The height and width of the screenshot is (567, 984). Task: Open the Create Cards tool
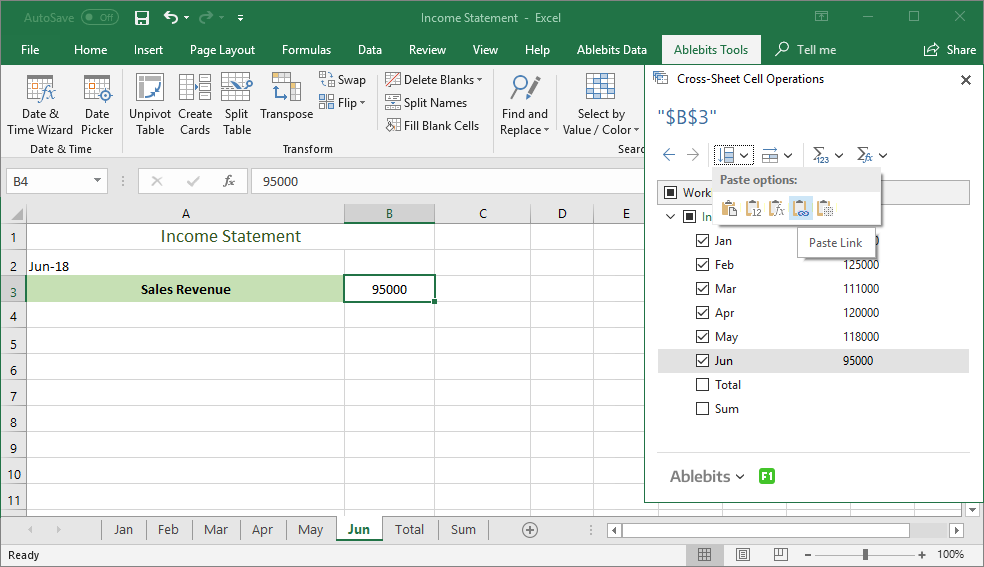point(195,104)
